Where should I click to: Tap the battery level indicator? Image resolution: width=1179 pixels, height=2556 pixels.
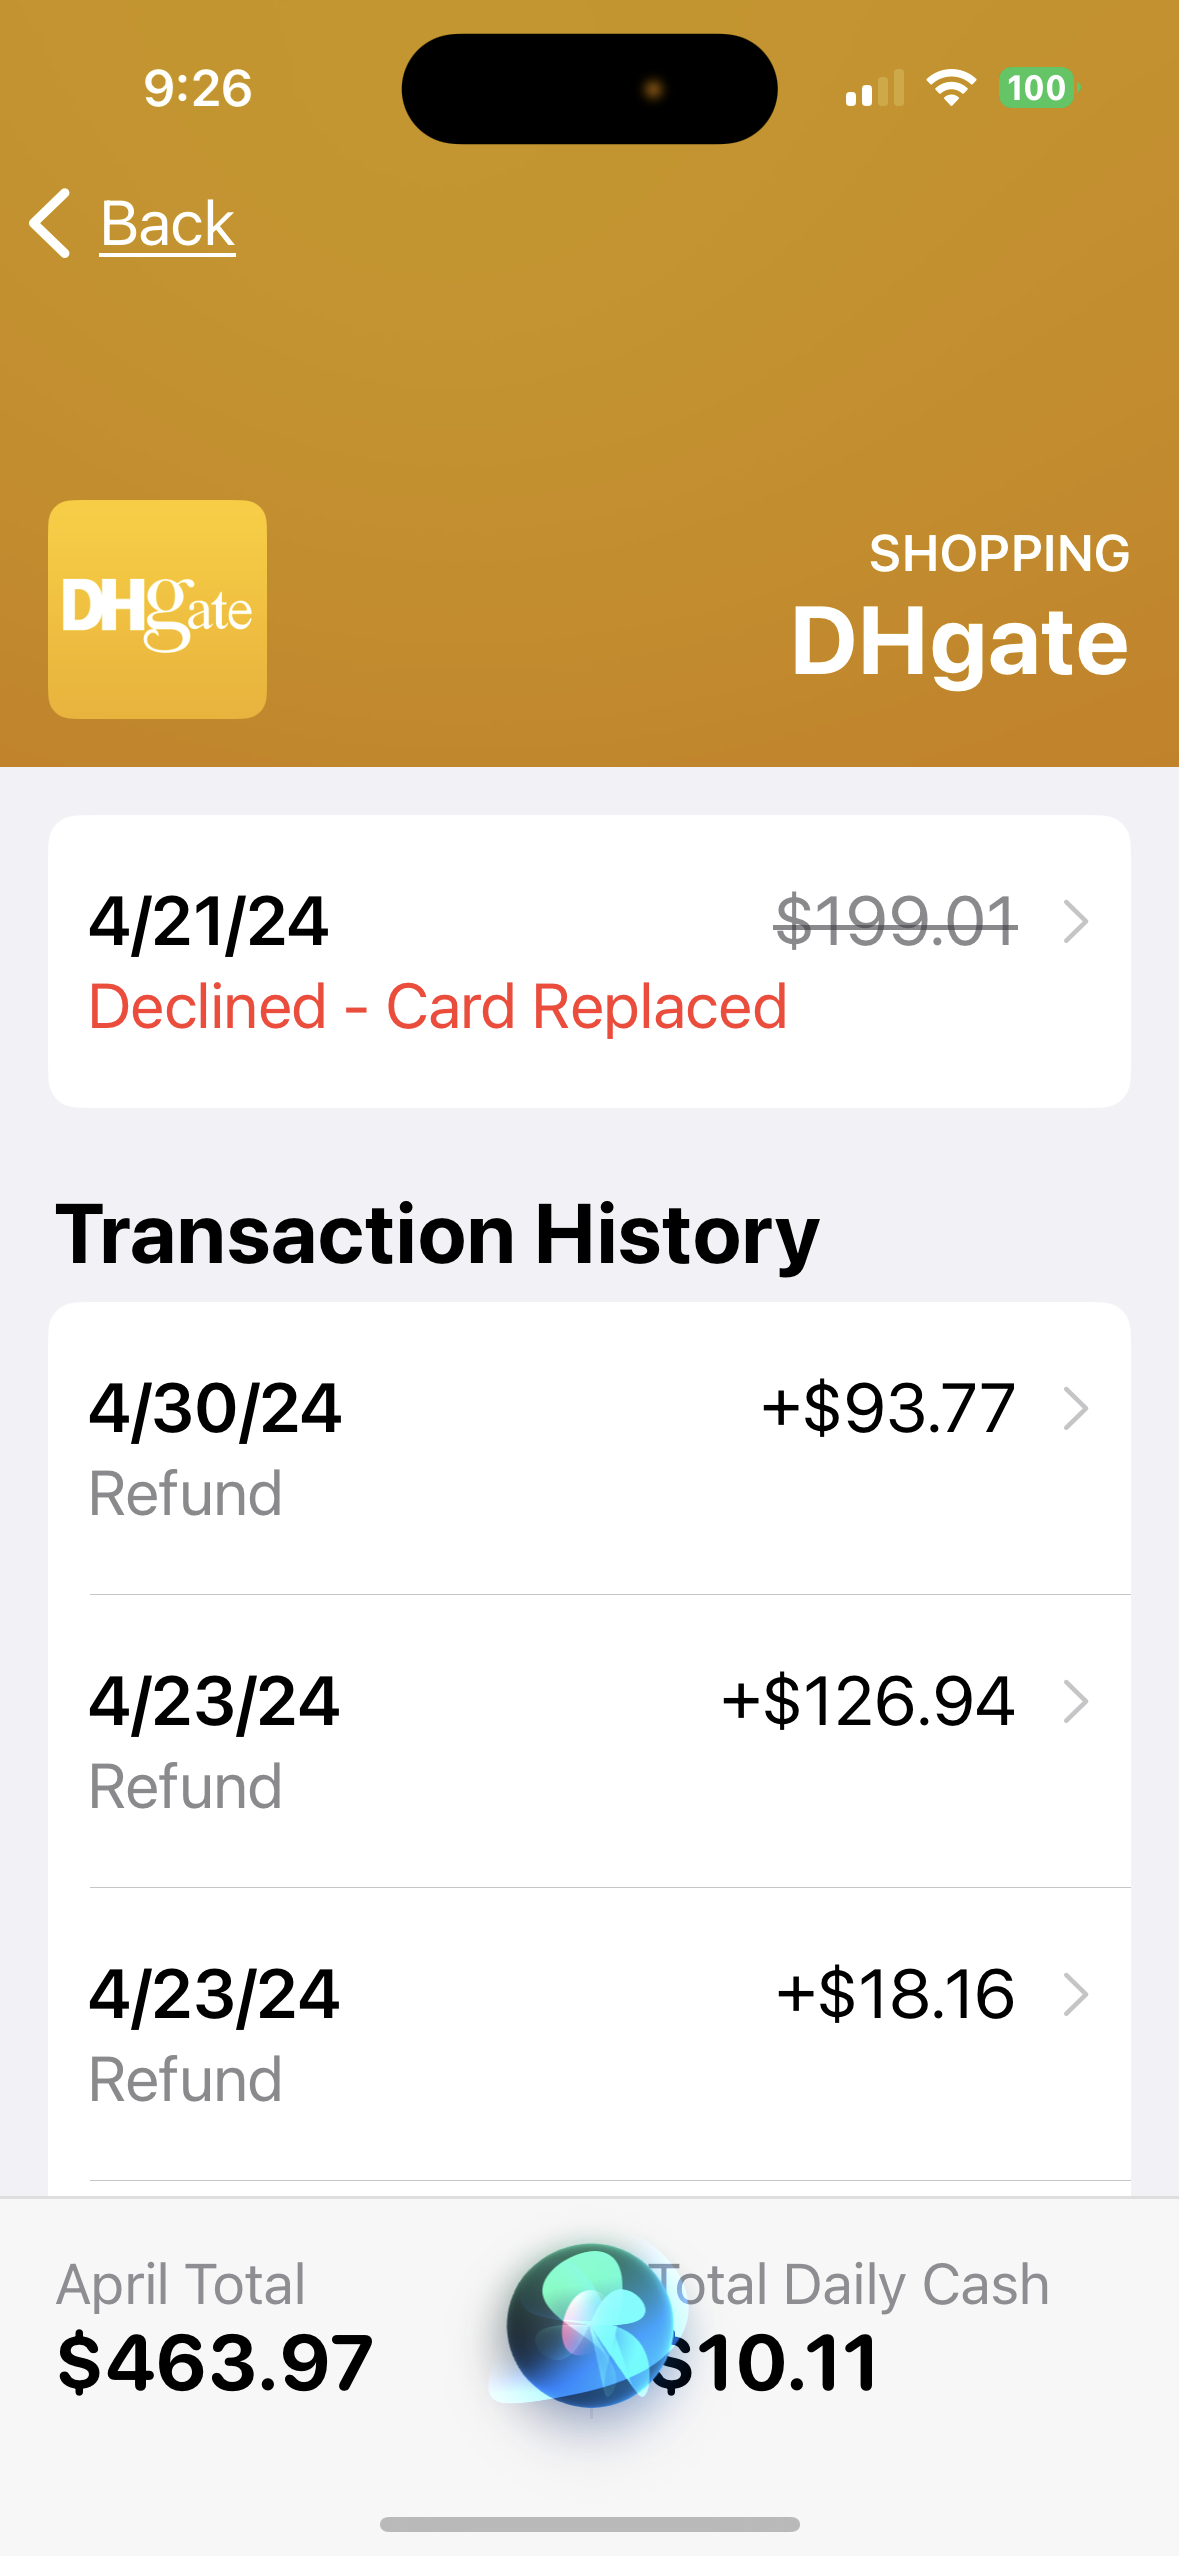[x=1037, y=88]
